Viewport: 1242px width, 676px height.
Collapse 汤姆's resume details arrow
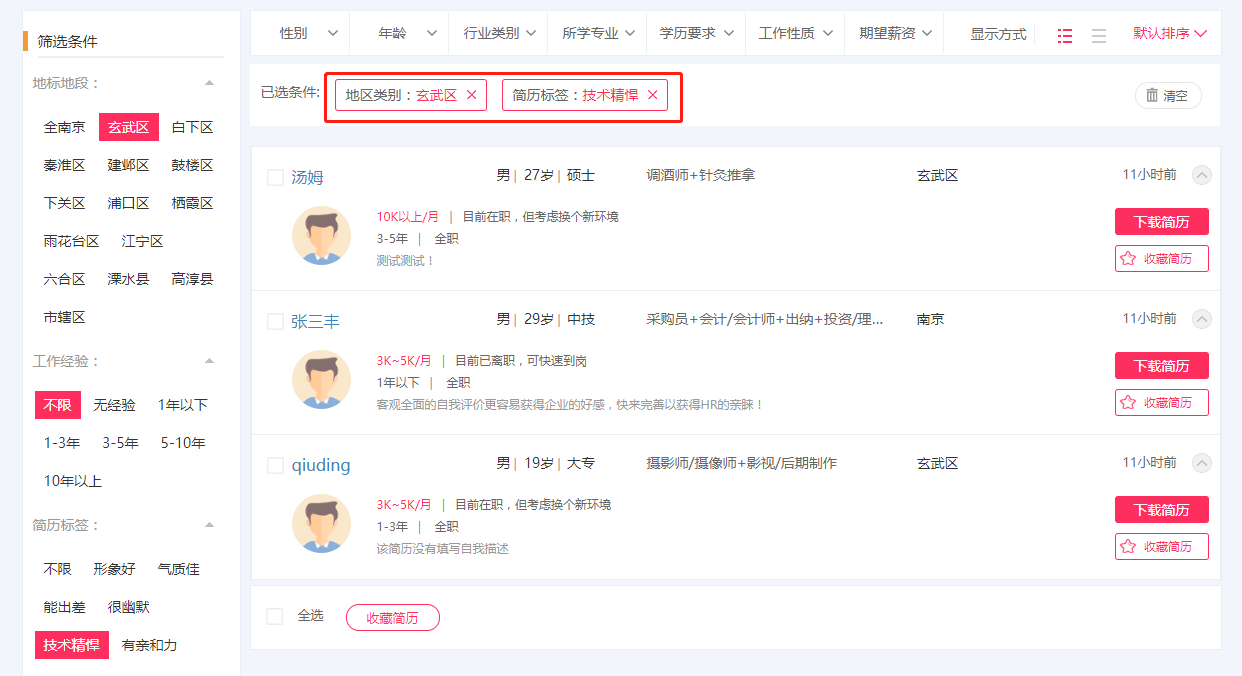pos(1202,175)
